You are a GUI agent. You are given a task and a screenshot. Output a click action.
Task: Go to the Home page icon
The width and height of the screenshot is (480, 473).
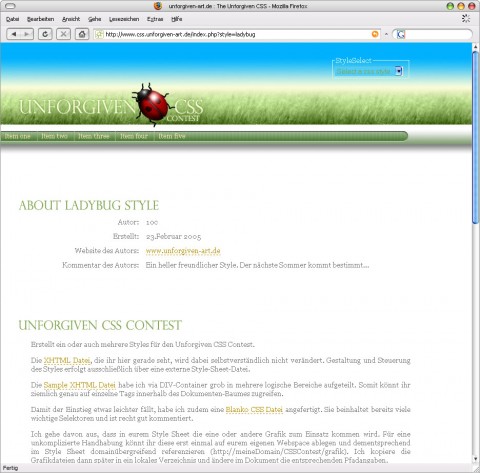pos(82,34)
